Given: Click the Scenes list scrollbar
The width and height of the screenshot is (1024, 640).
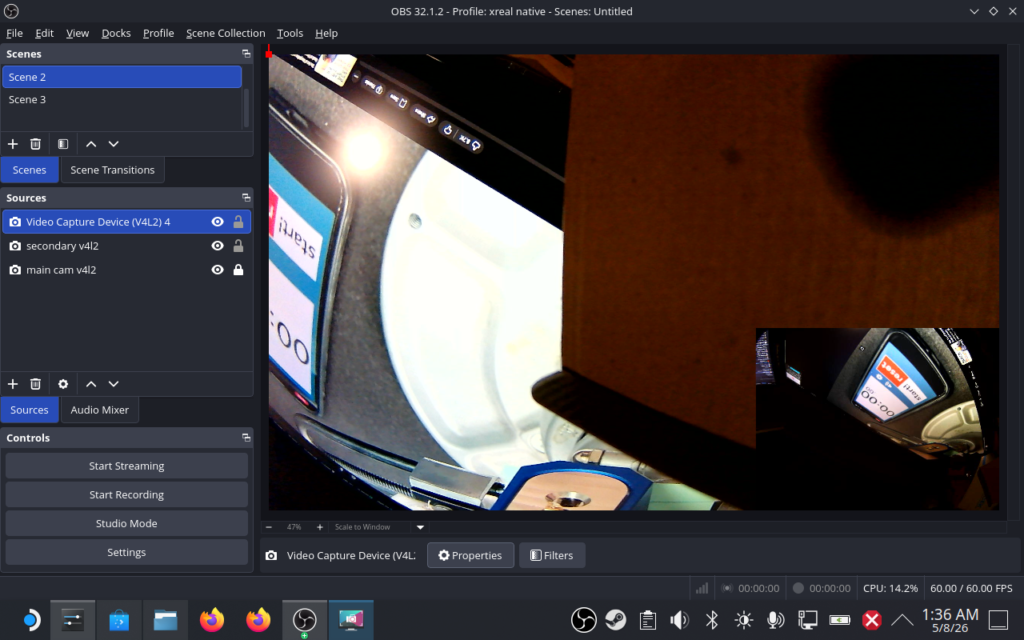Looking at the screenshot, I should click(246, 108).
